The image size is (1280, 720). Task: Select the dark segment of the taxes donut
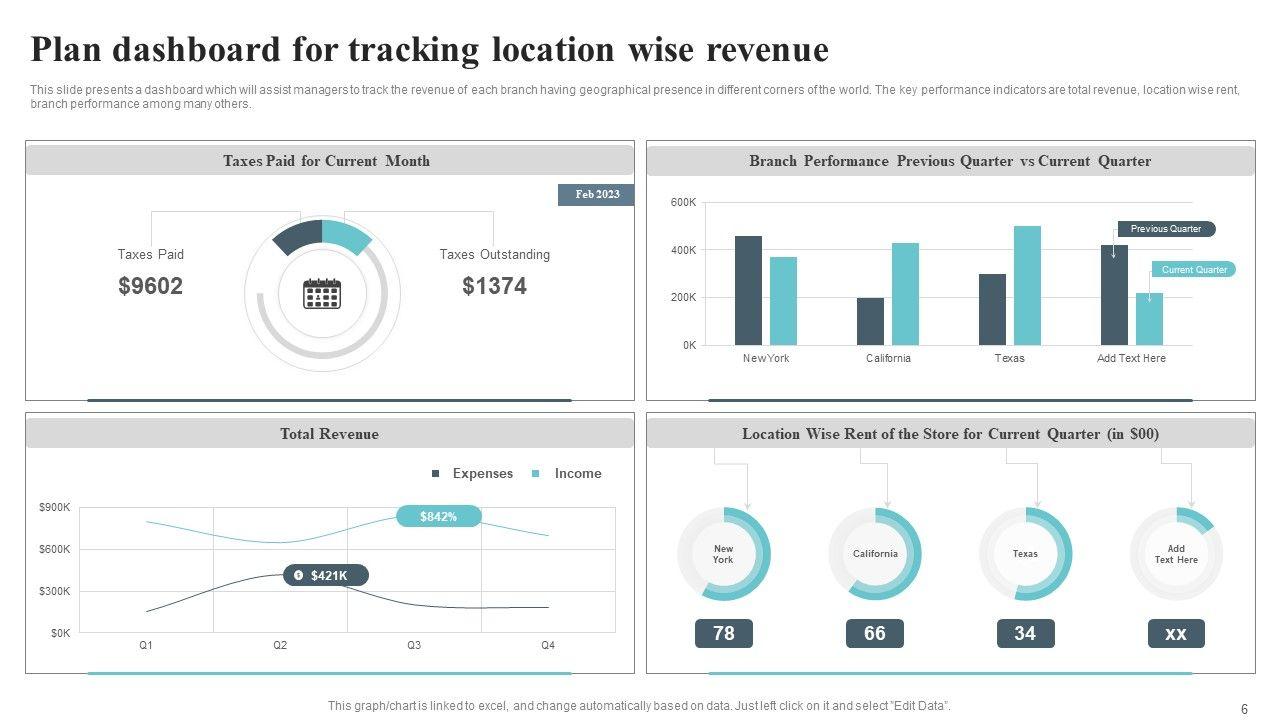[x=297, y=236]
